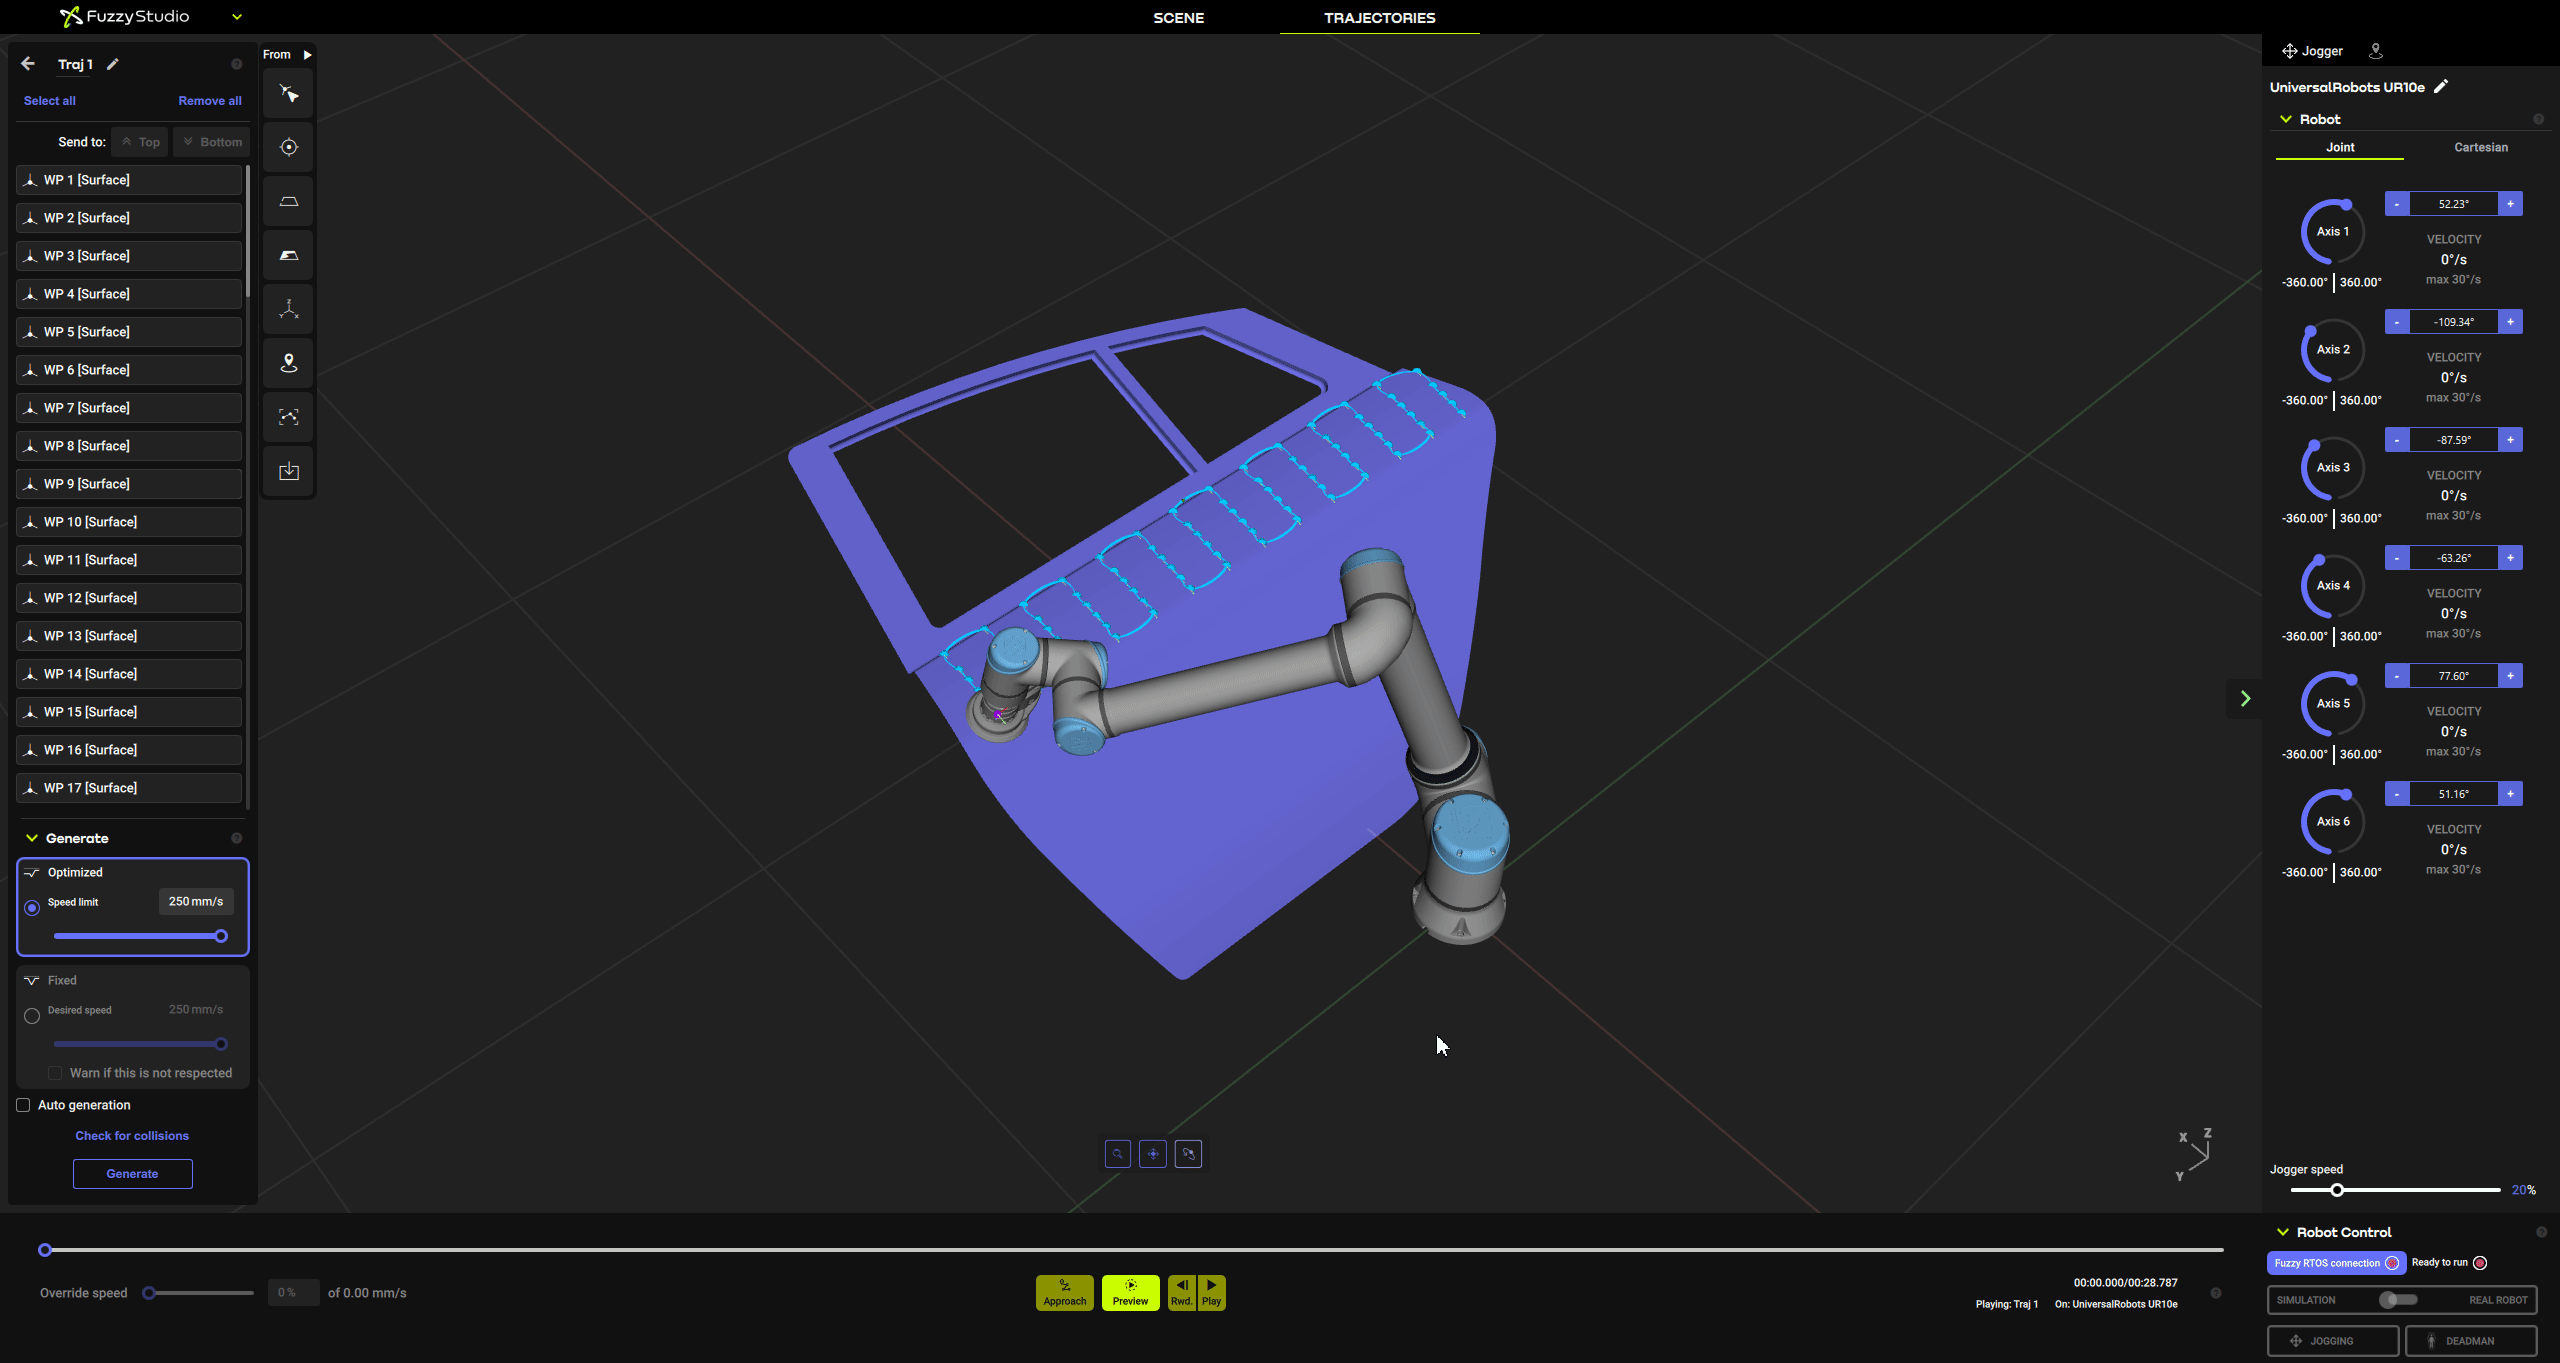Open the TRAJECTORIES tab

click(1379, 18)
